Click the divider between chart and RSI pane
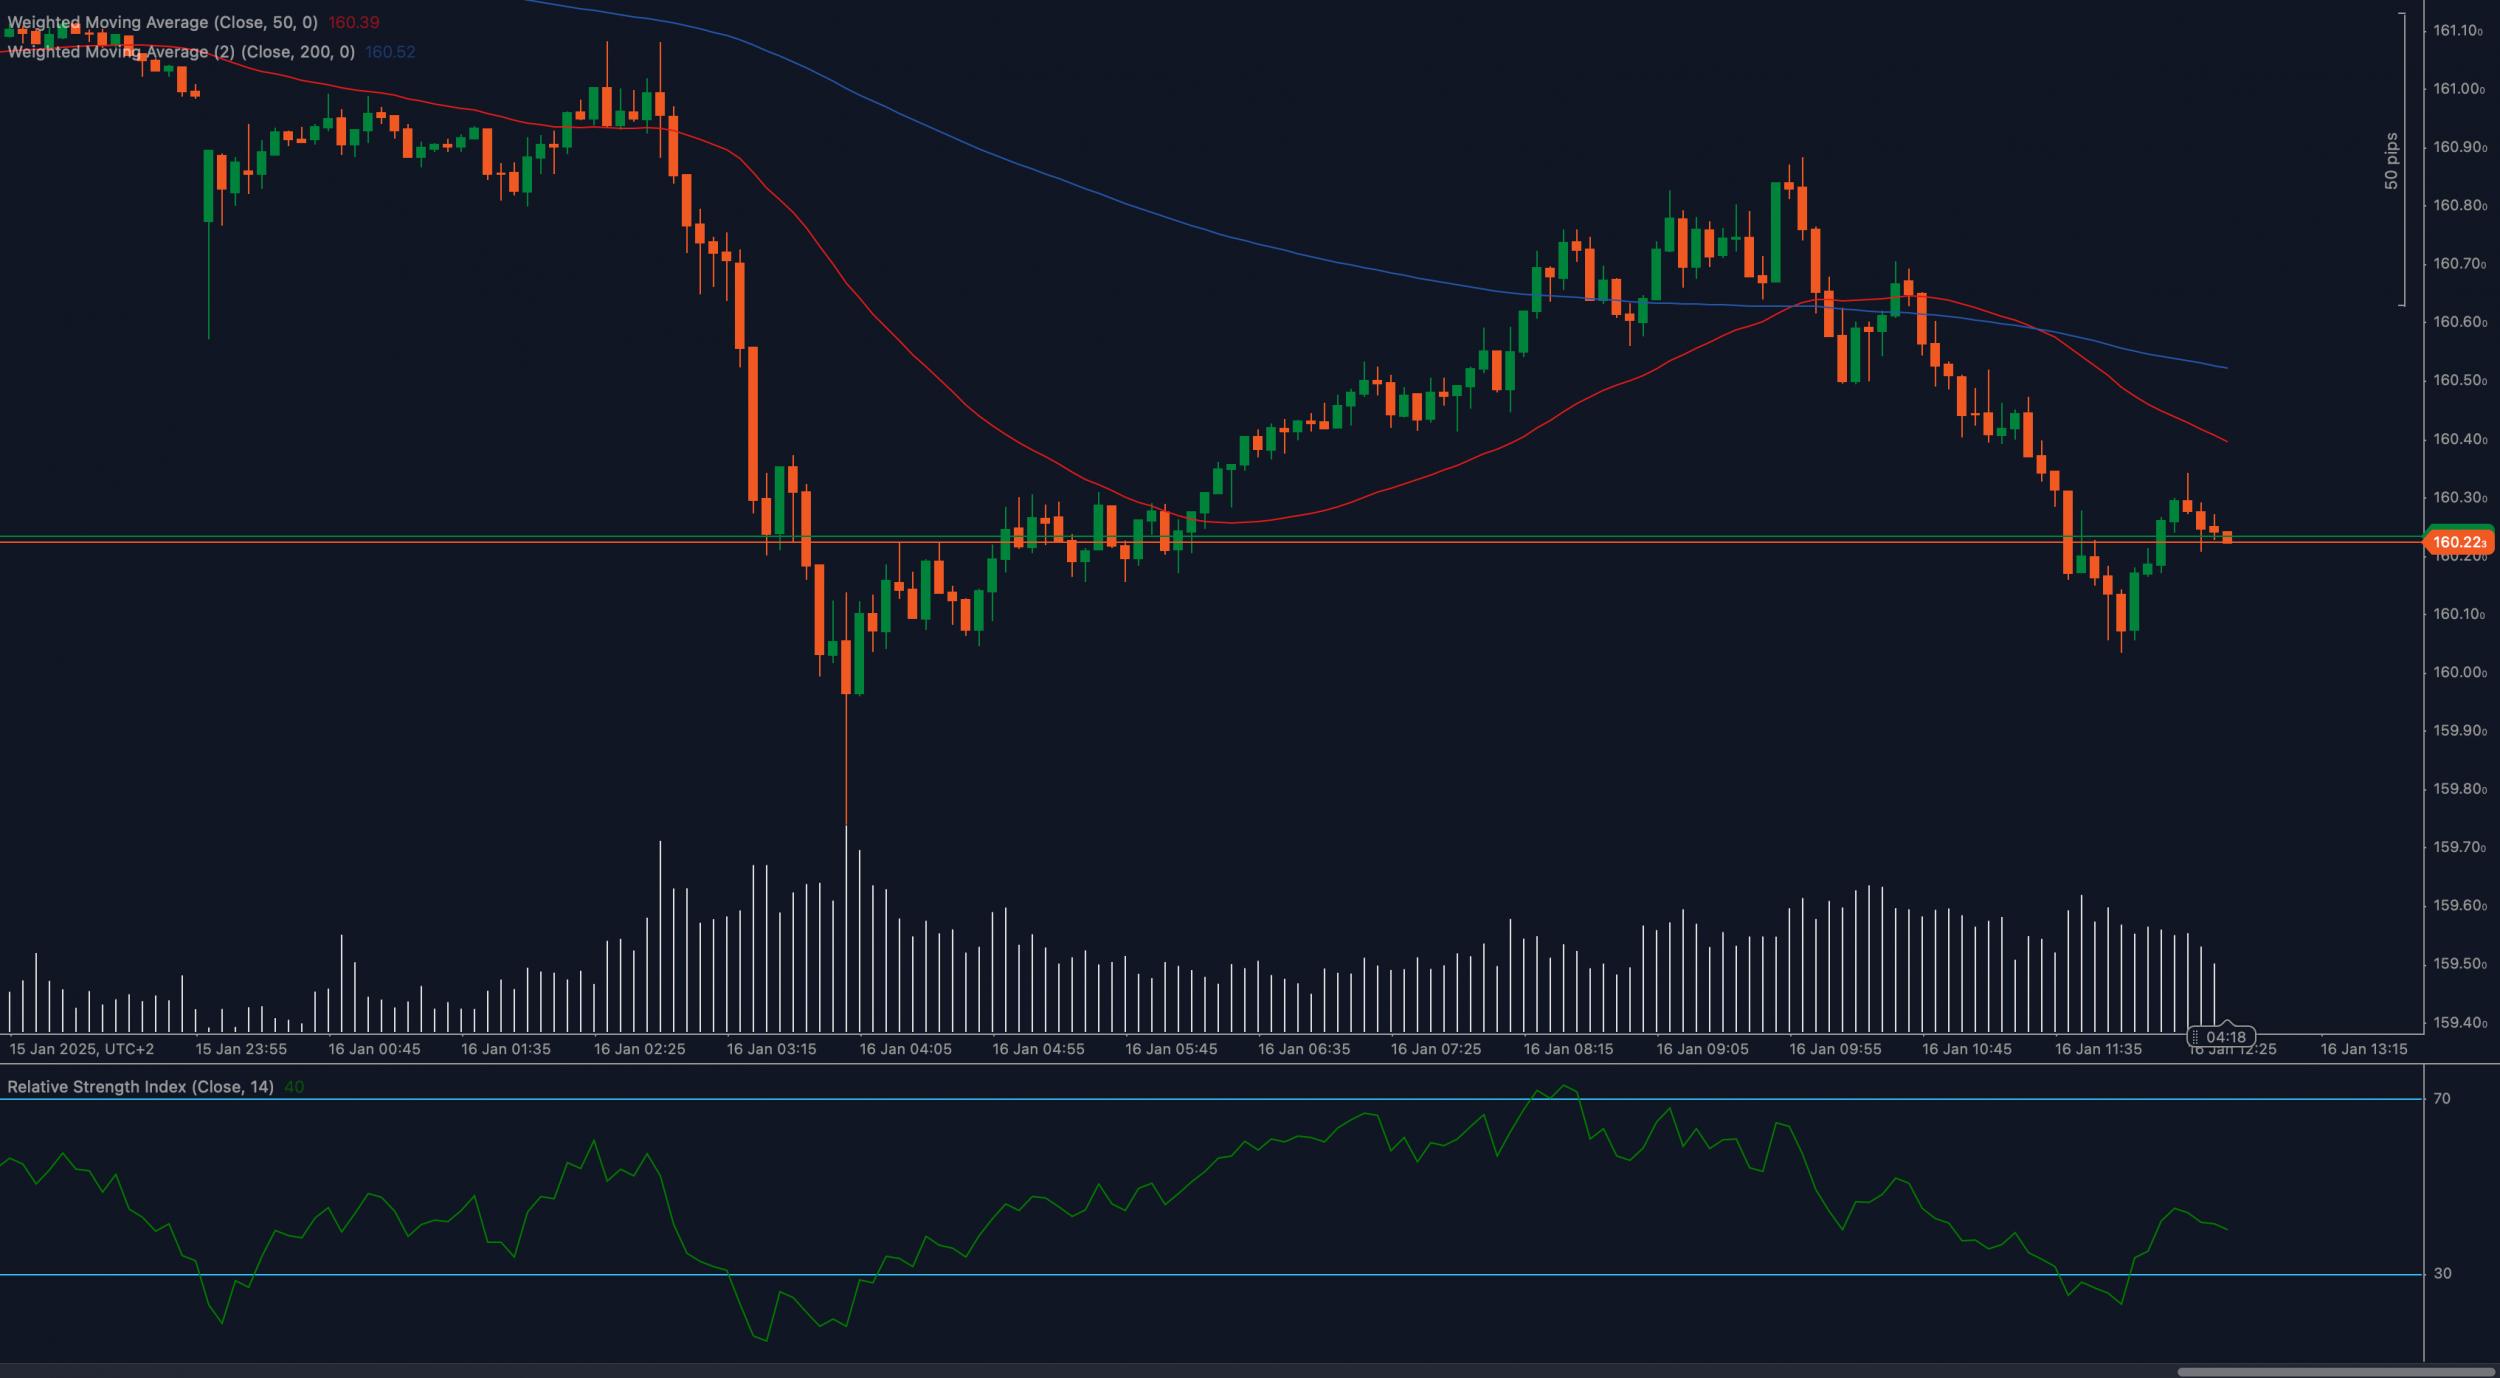Screen dimensions: 2500x1378 tap(1200, 1065)
